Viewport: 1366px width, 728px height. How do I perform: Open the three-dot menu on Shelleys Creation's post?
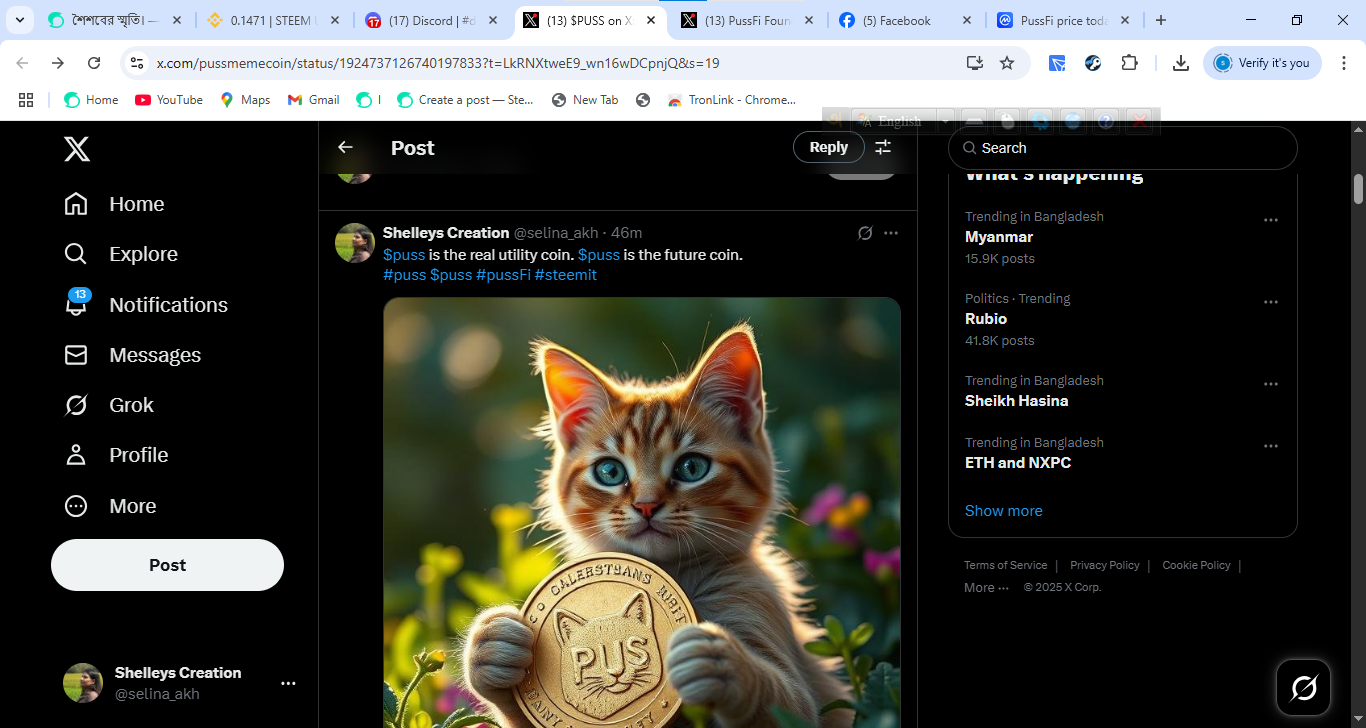coord(891,233)
